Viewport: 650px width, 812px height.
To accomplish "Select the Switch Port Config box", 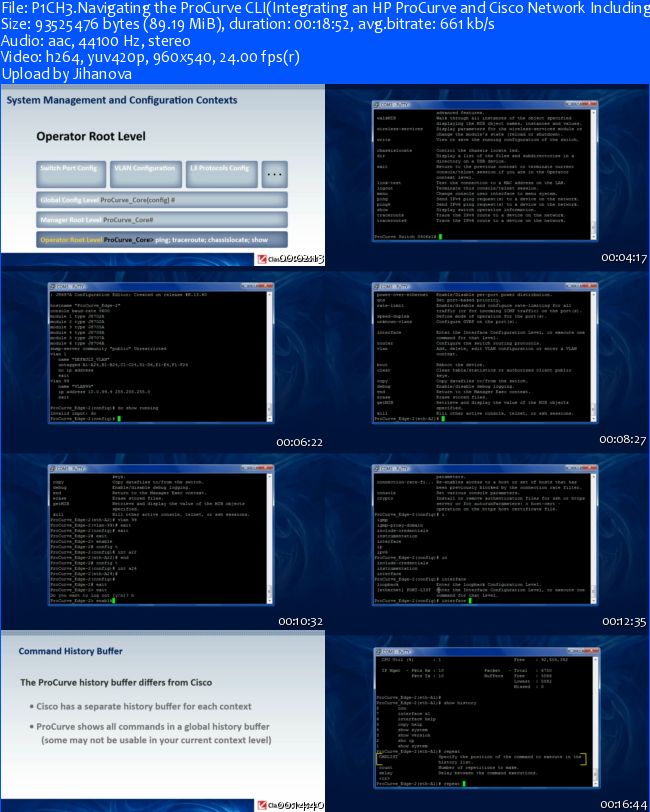I will tap(71, 174).
